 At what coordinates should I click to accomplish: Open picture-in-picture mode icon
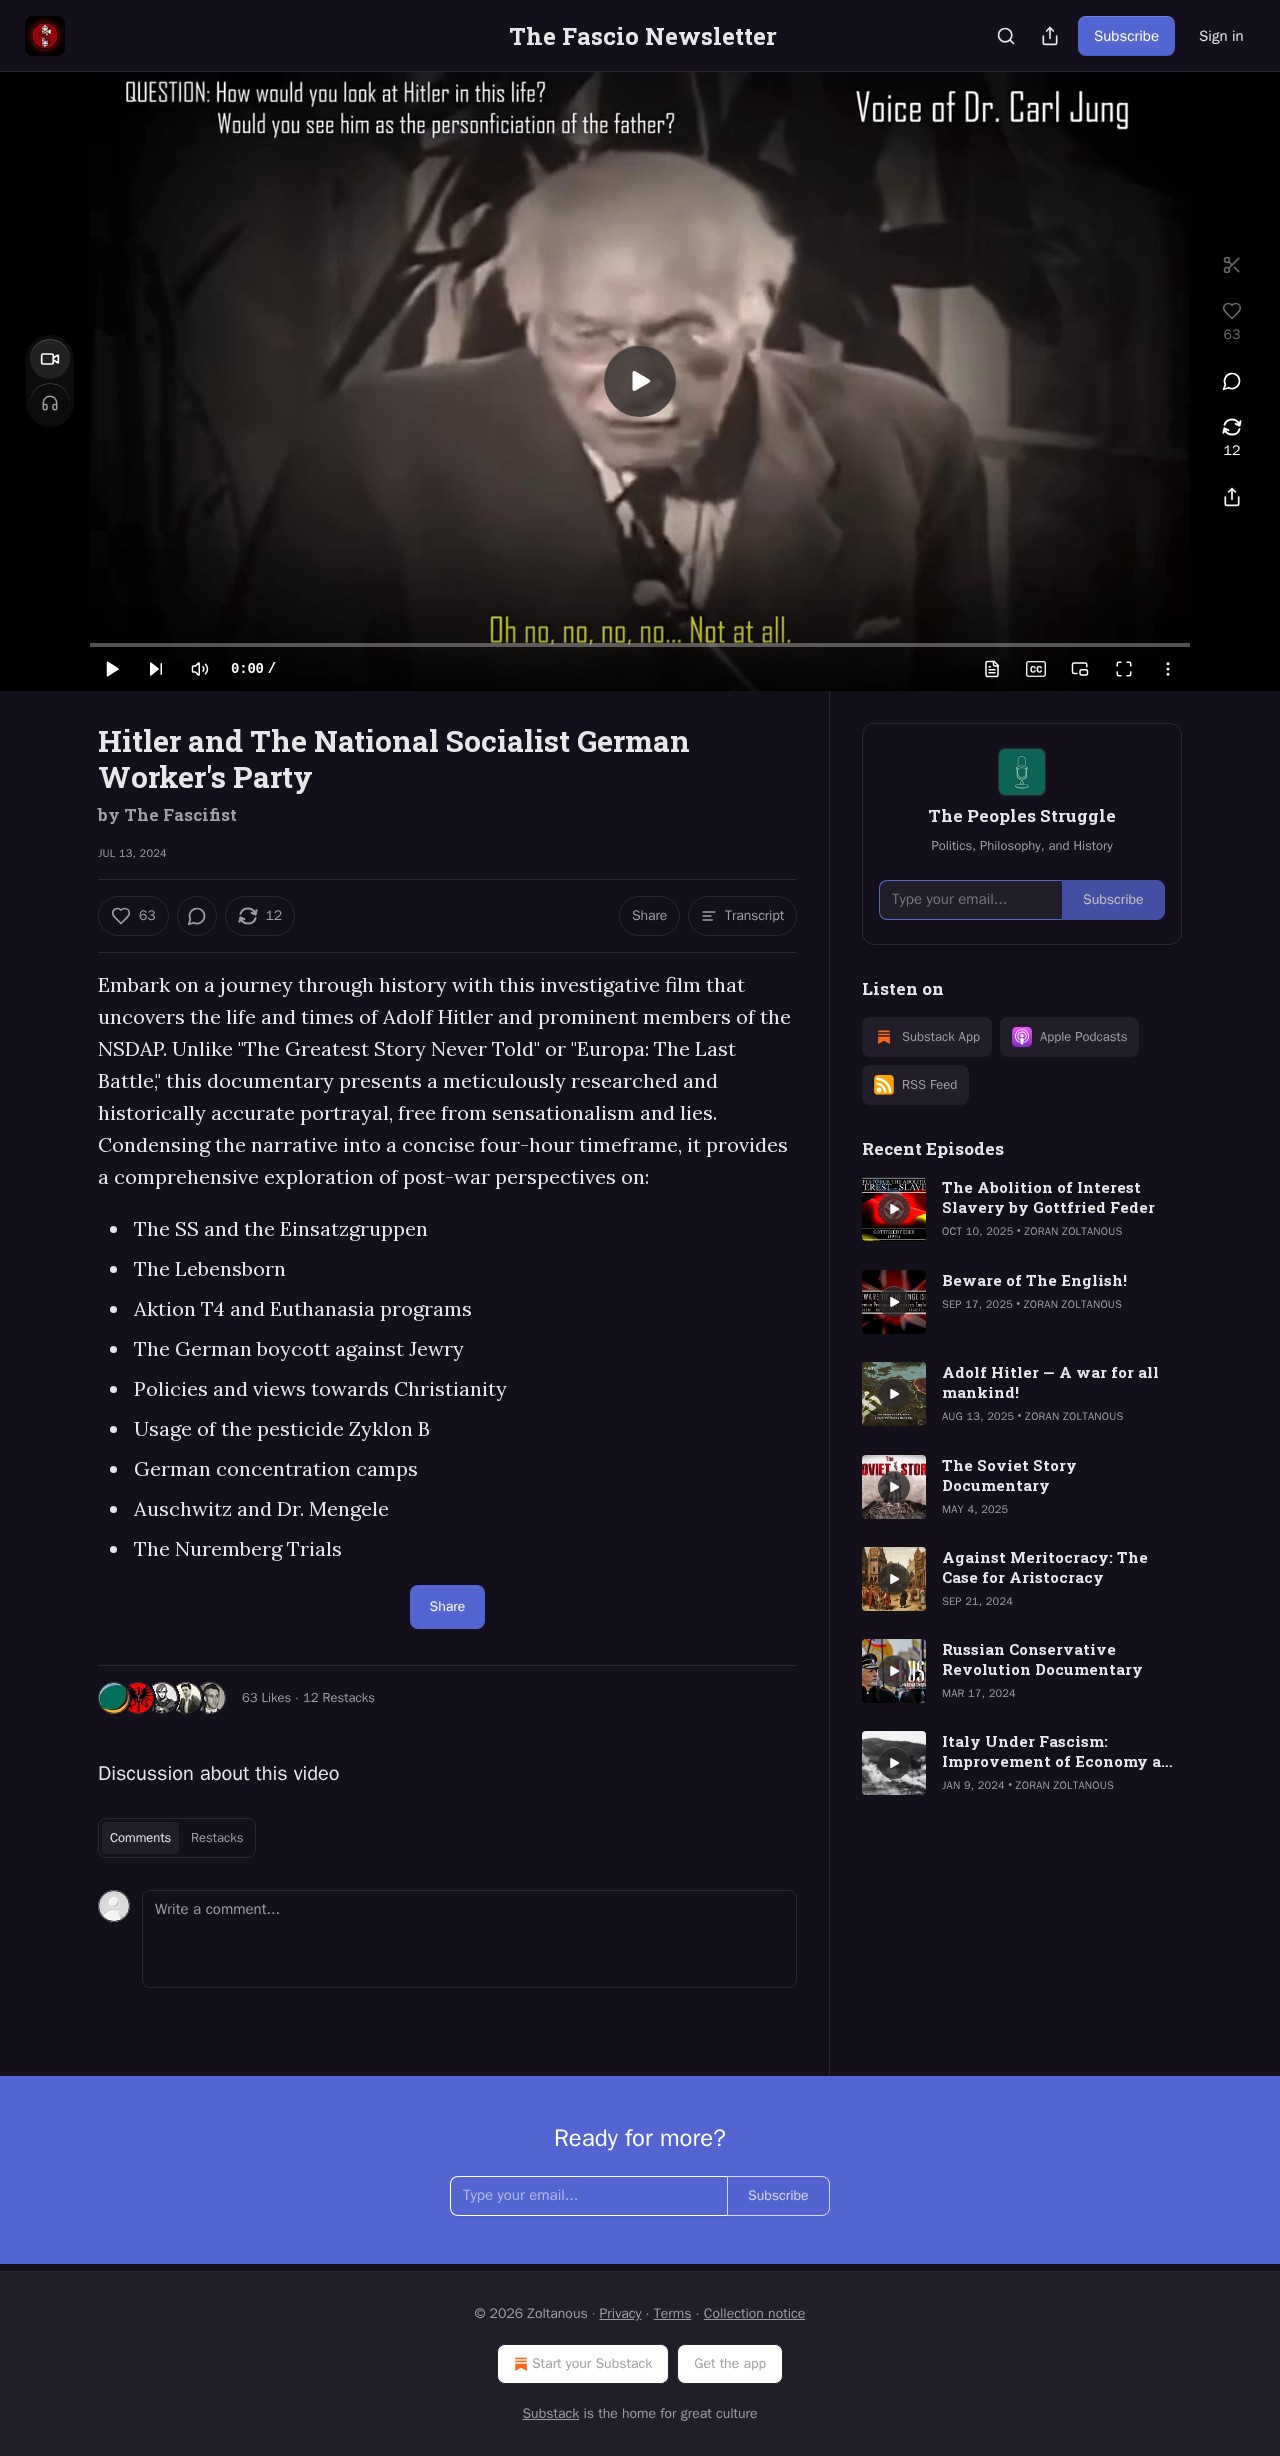(x=1080, y=669)
